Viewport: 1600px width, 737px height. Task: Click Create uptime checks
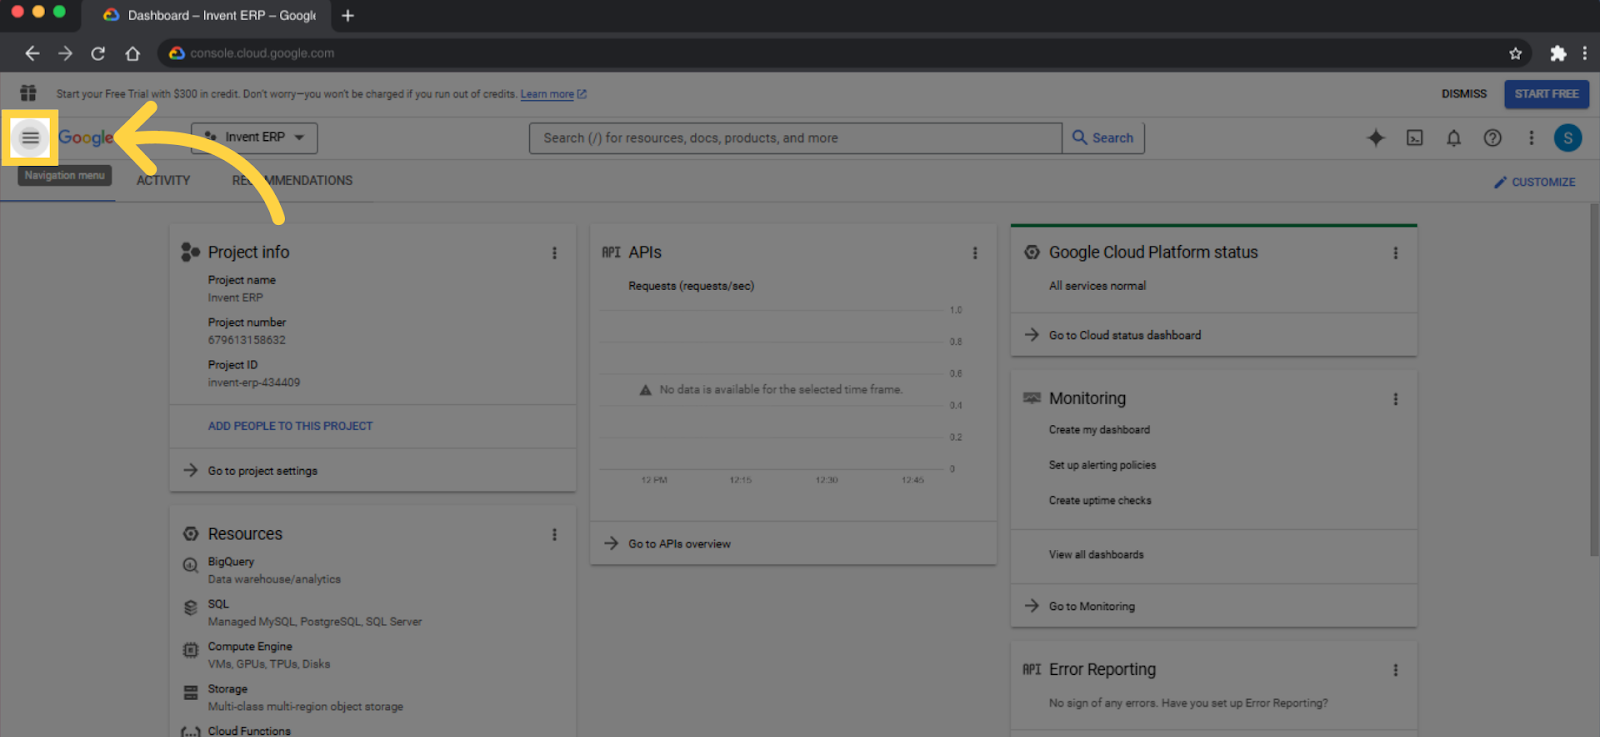pyautogui.click(x=1100, y=501)
